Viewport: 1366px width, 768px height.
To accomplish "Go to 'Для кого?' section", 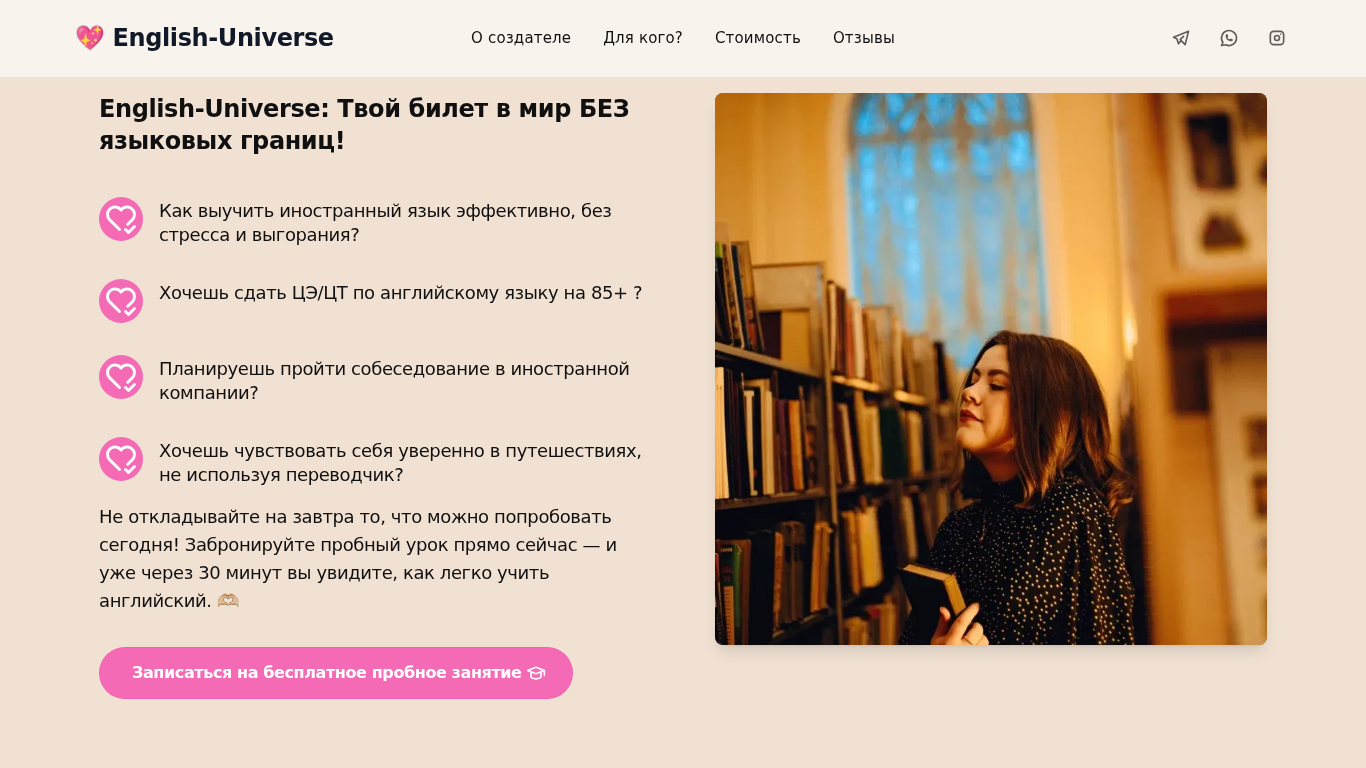I will click(x=643, y=38).
